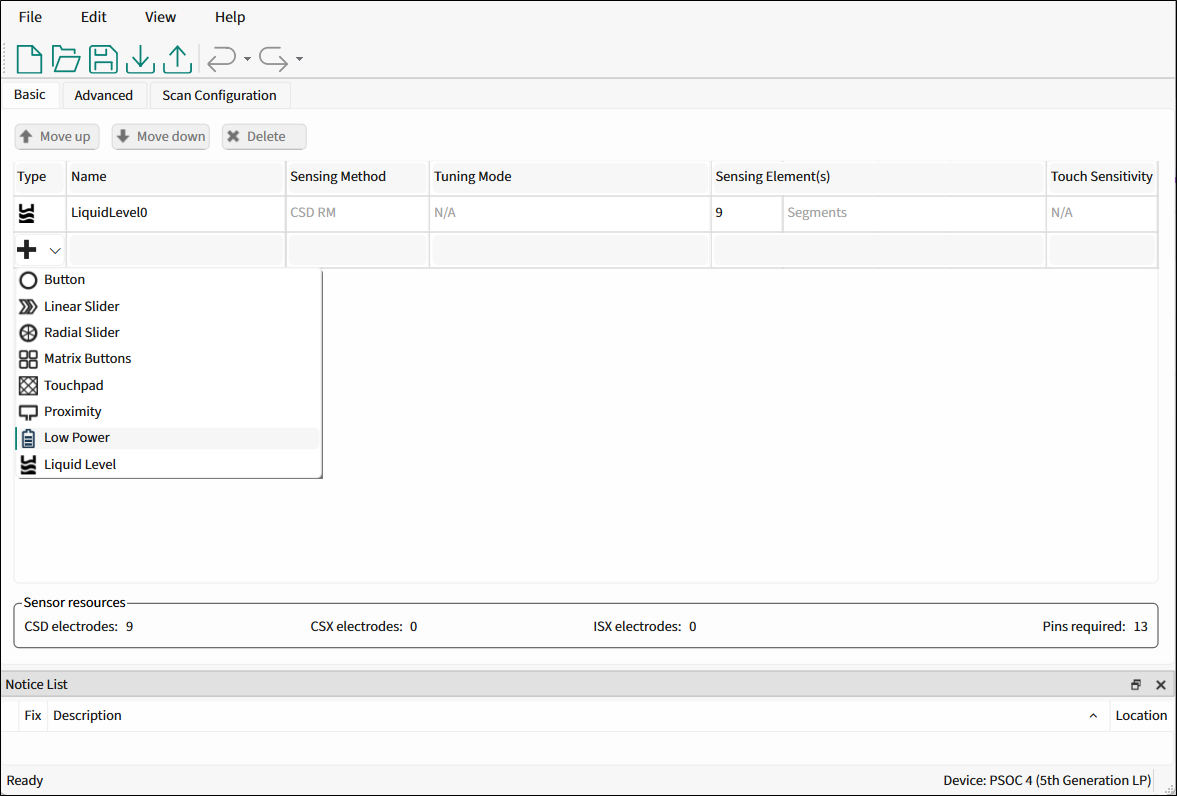Choose Liquid Level from widget list
Screen dimensions: 1177x796
click(80, 464)
